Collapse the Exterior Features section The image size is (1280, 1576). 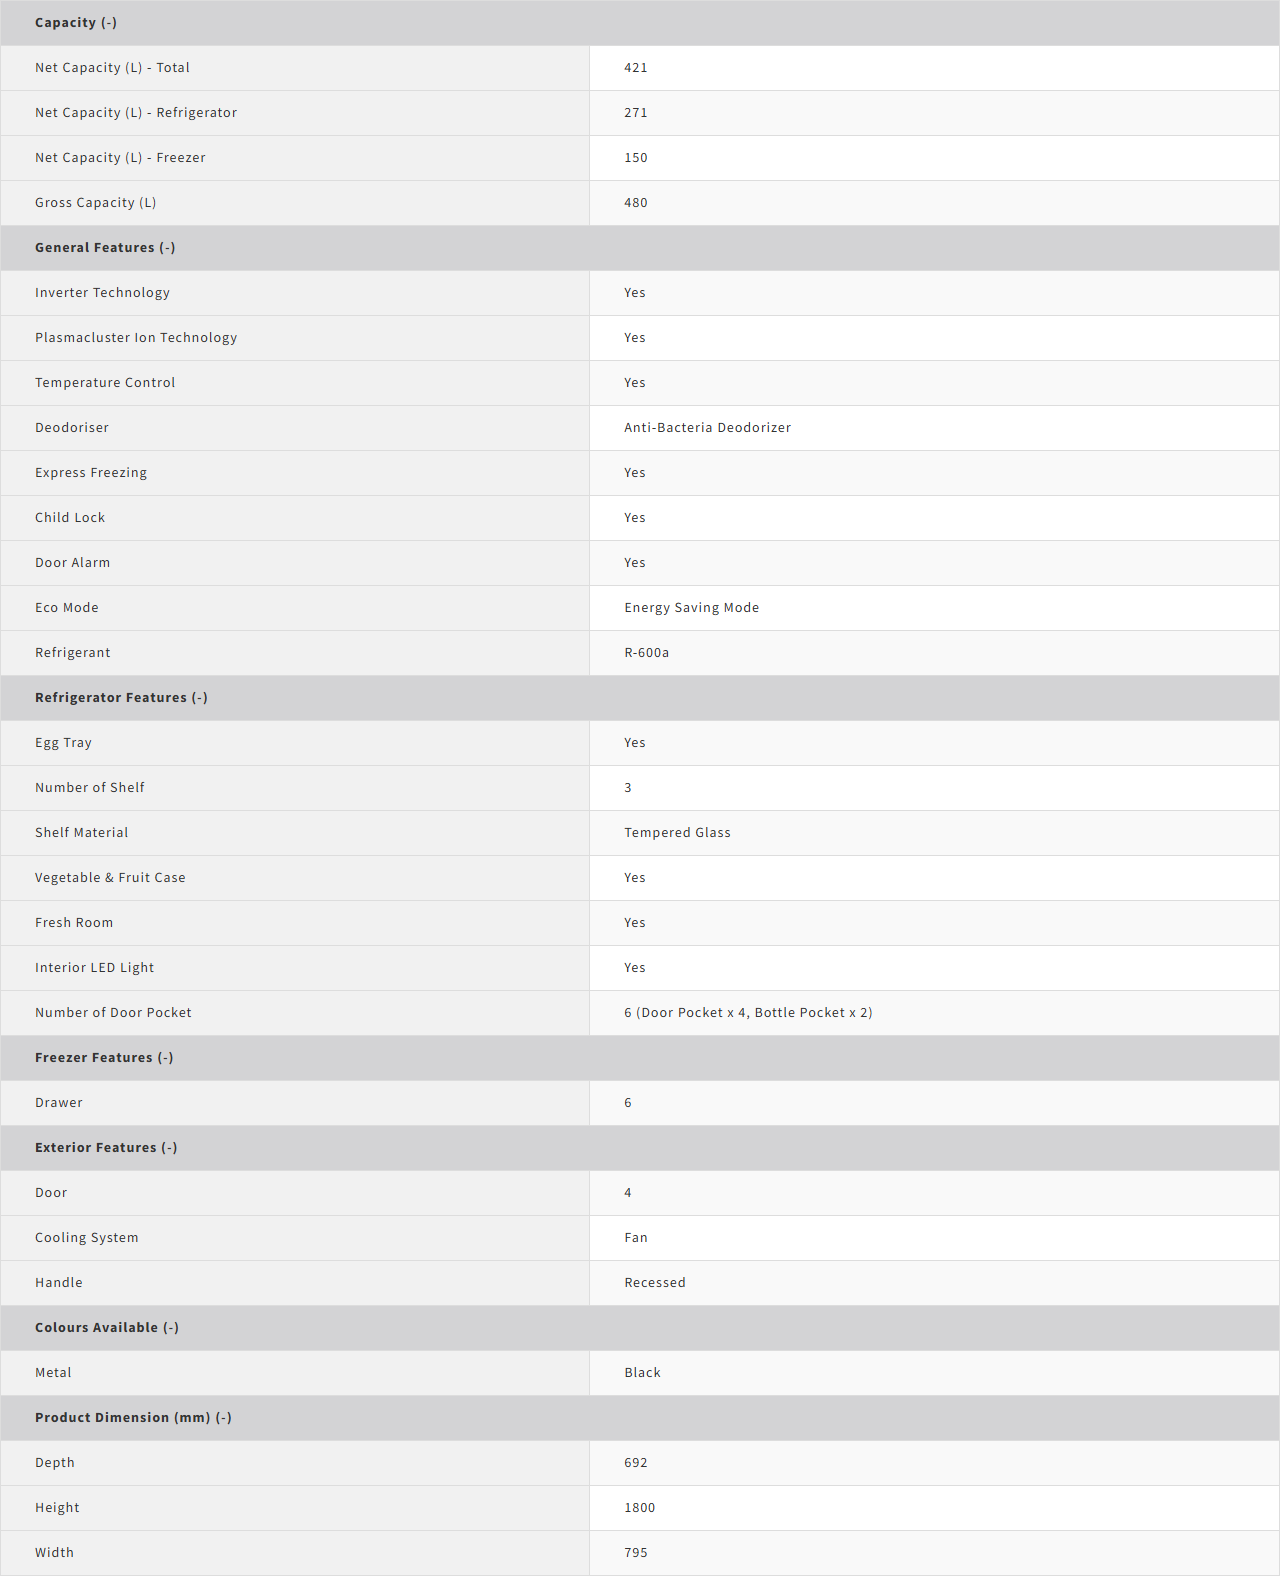[x=106, y=1148]
